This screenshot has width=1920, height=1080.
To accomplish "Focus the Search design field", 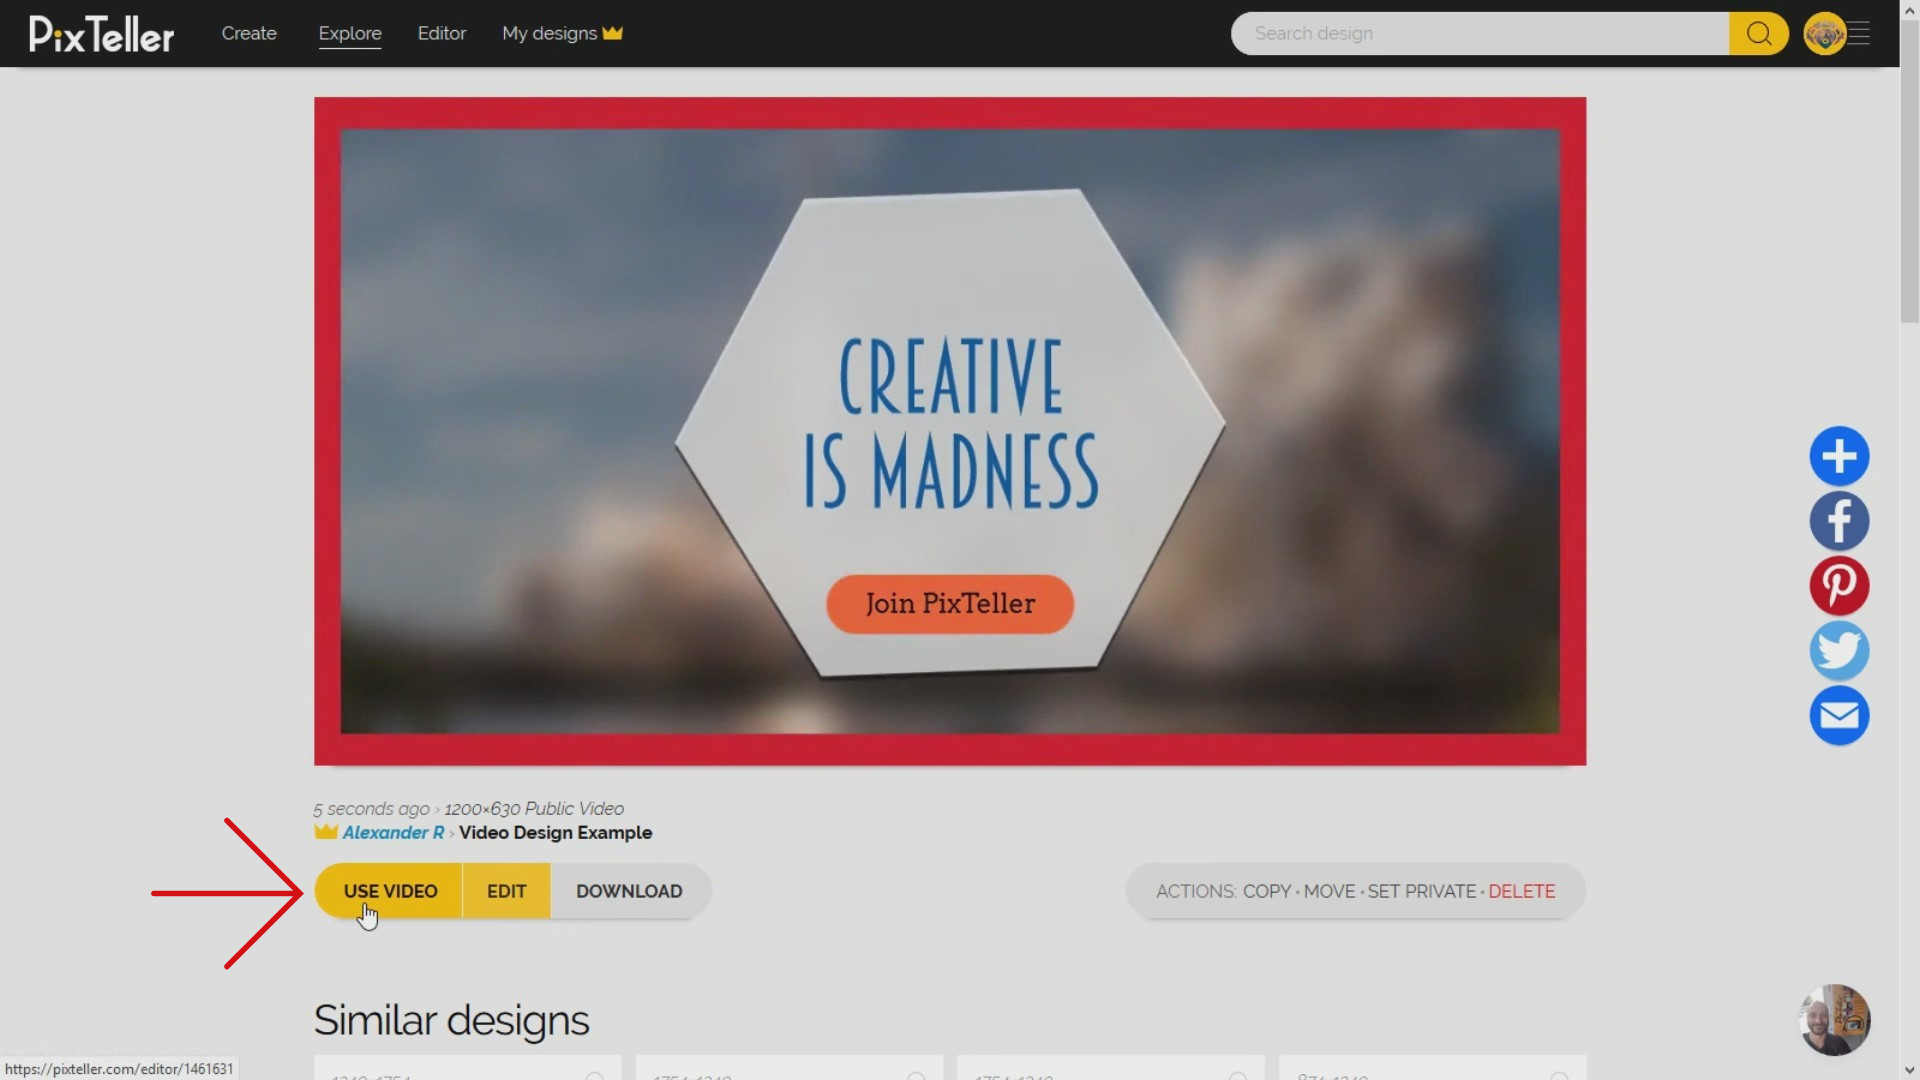I will pyautogui.click(x=1480, y=33).
